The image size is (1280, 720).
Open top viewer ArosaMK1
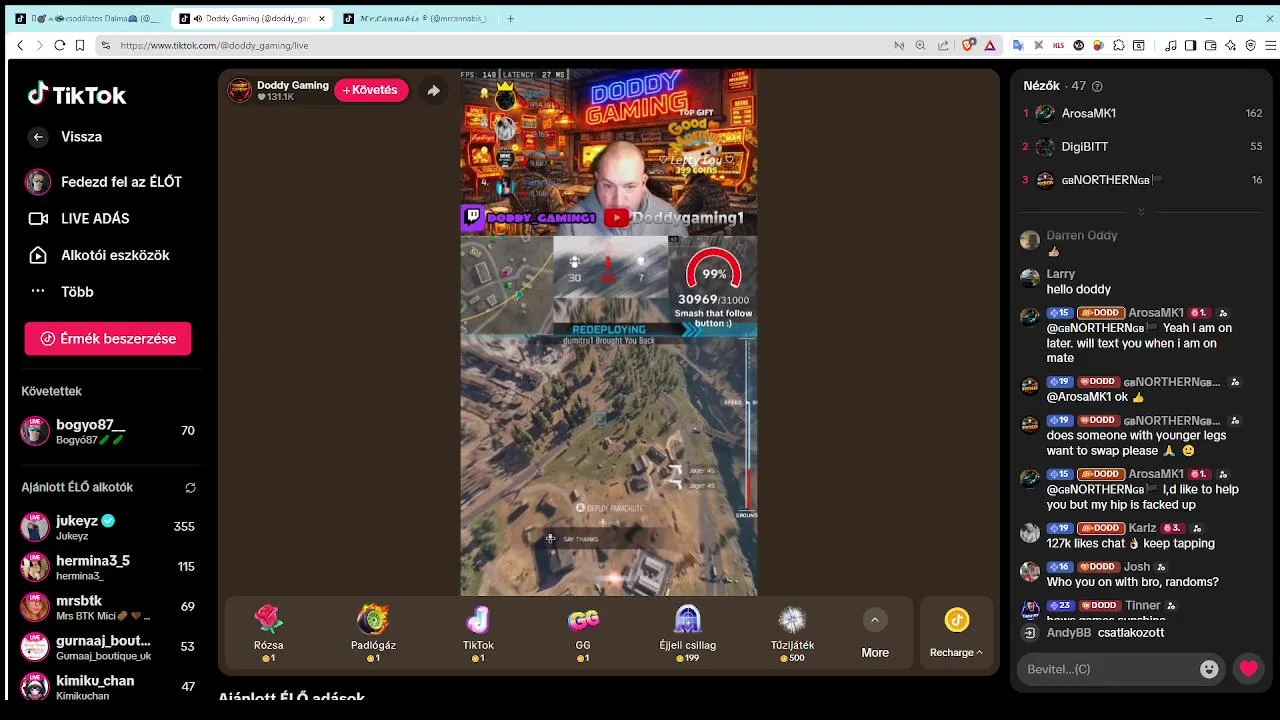tap(1142, 114)
